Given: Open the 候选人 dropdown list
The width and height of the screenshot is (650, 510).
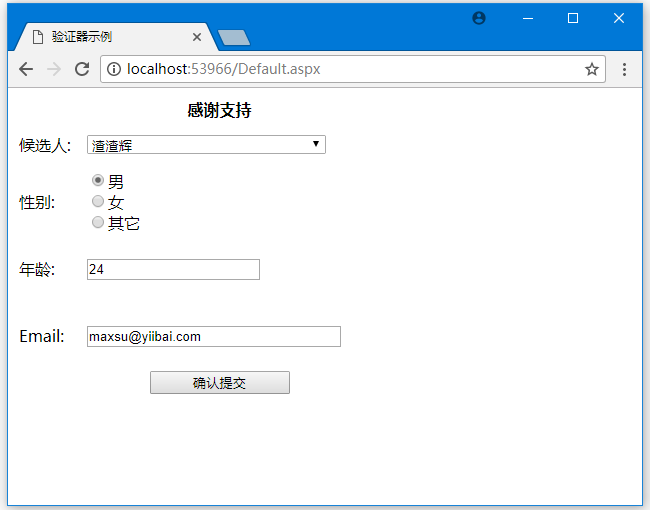Looking at the screenshot, I should 206,145.
